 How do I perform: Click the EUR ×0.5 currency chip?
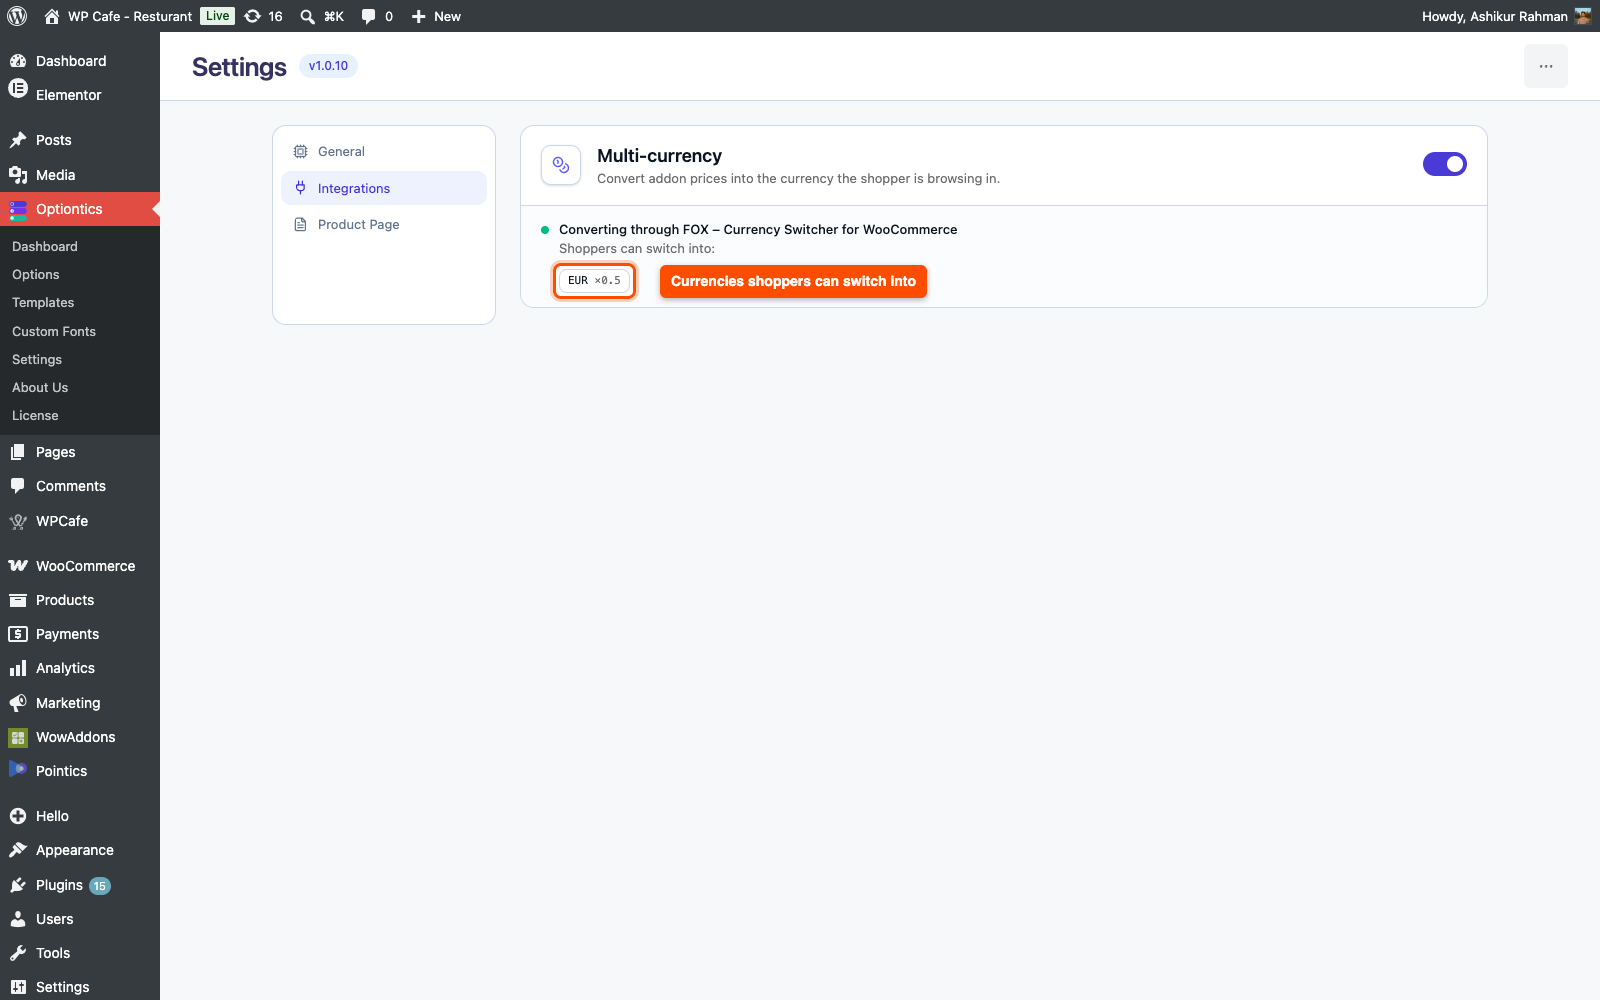pyautogui.click(x=594, y=281)
